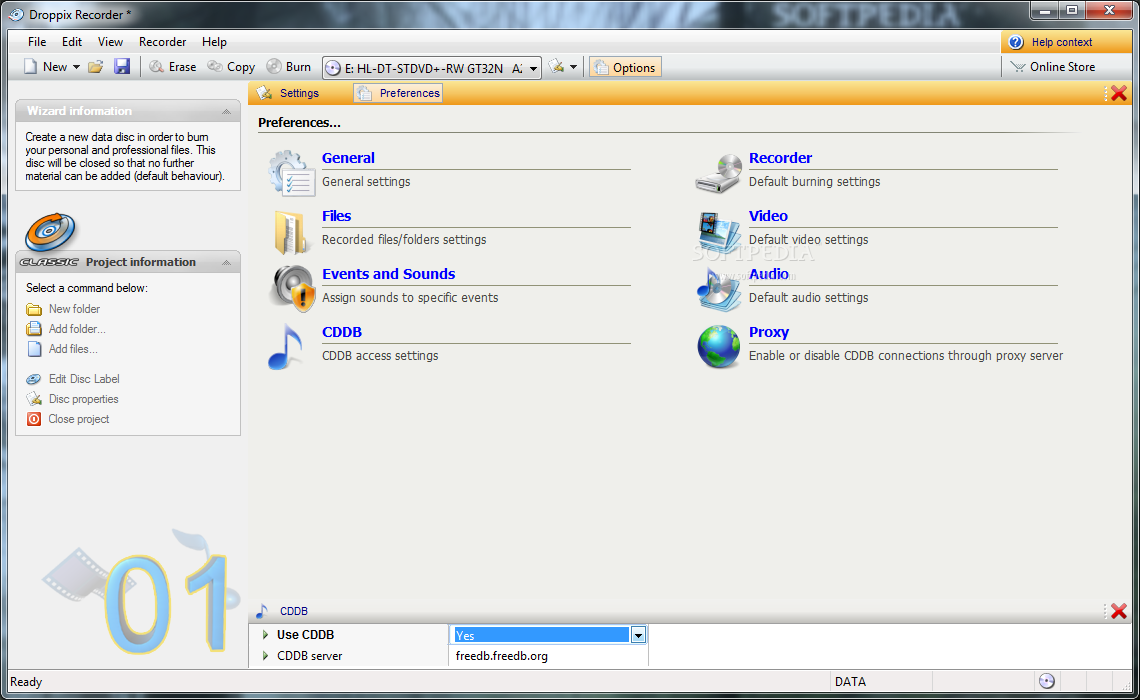Expand the CDDB server row arrow

265,656
